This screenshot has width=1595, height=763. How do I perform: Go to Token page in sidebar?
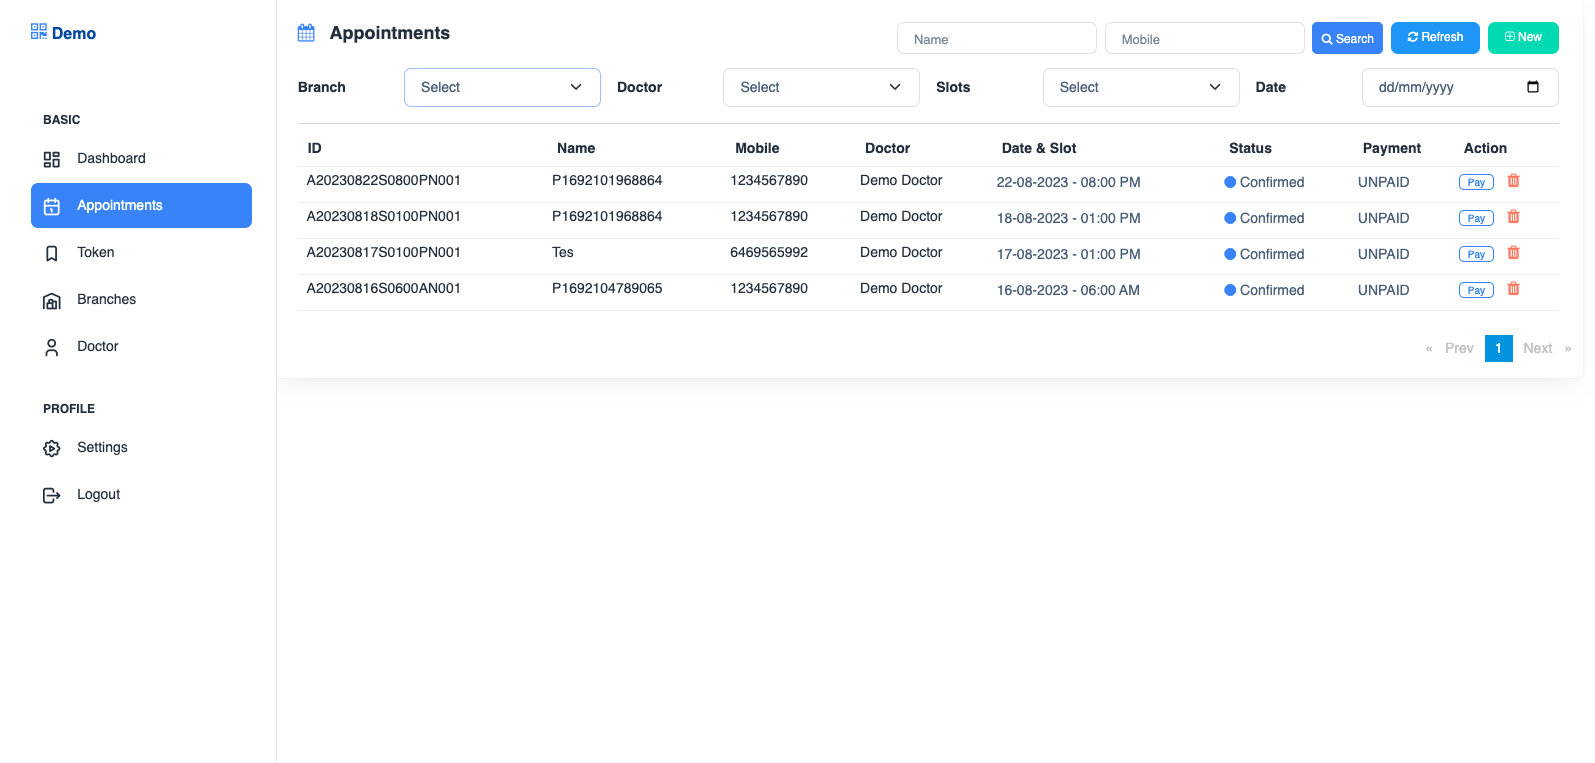click(x=141, y=252)
